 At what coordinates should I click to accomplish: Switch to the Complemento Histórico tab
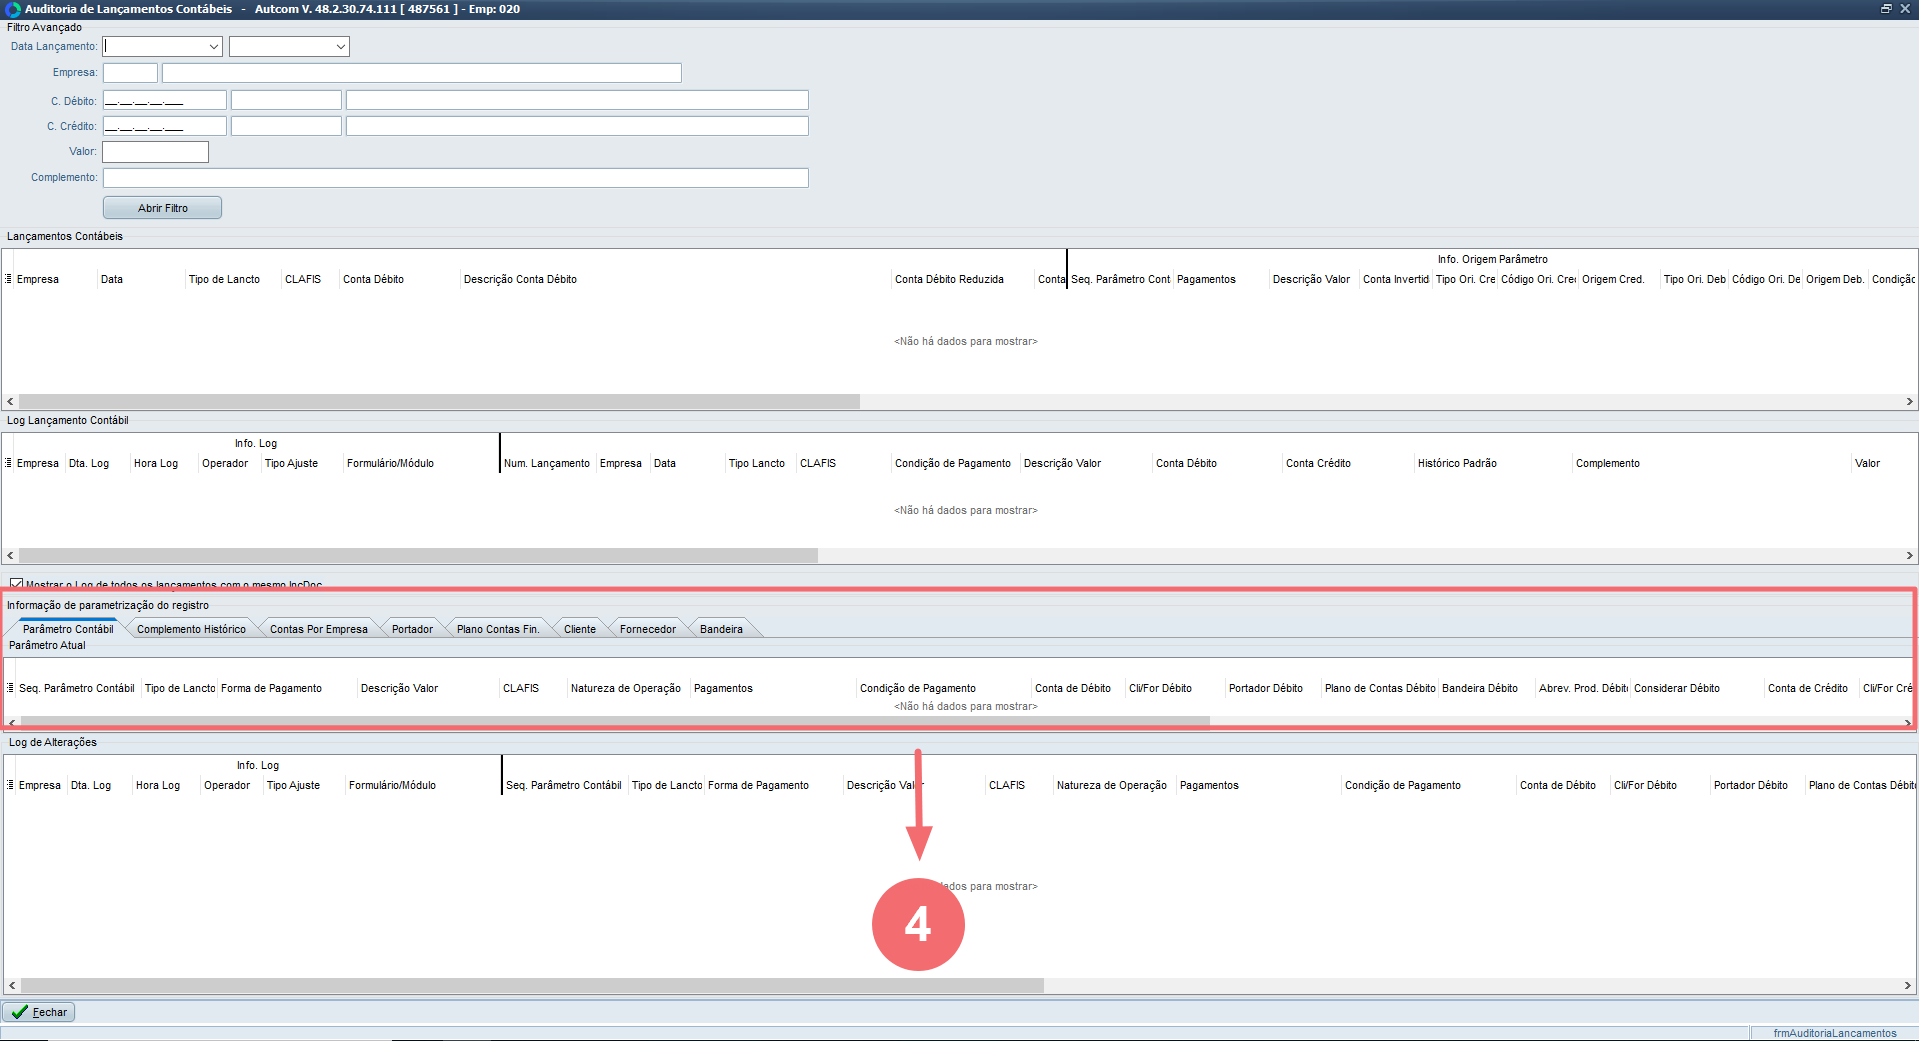pyautogui.click(x=191, y=629)
